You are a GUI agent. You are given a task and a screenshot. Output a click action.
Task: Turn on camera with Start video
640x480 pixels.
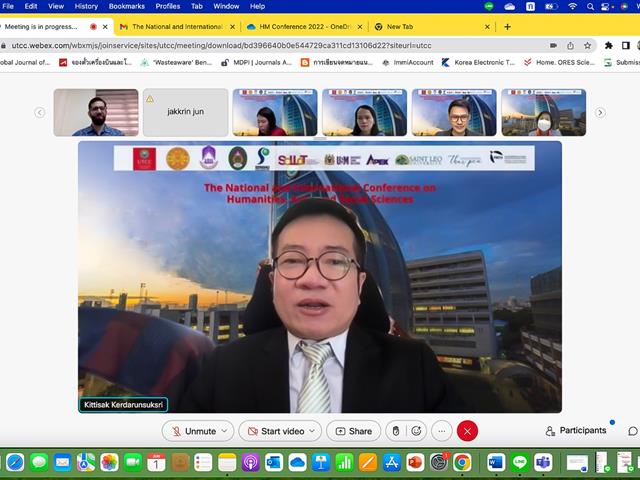click(x=276, y=431)
